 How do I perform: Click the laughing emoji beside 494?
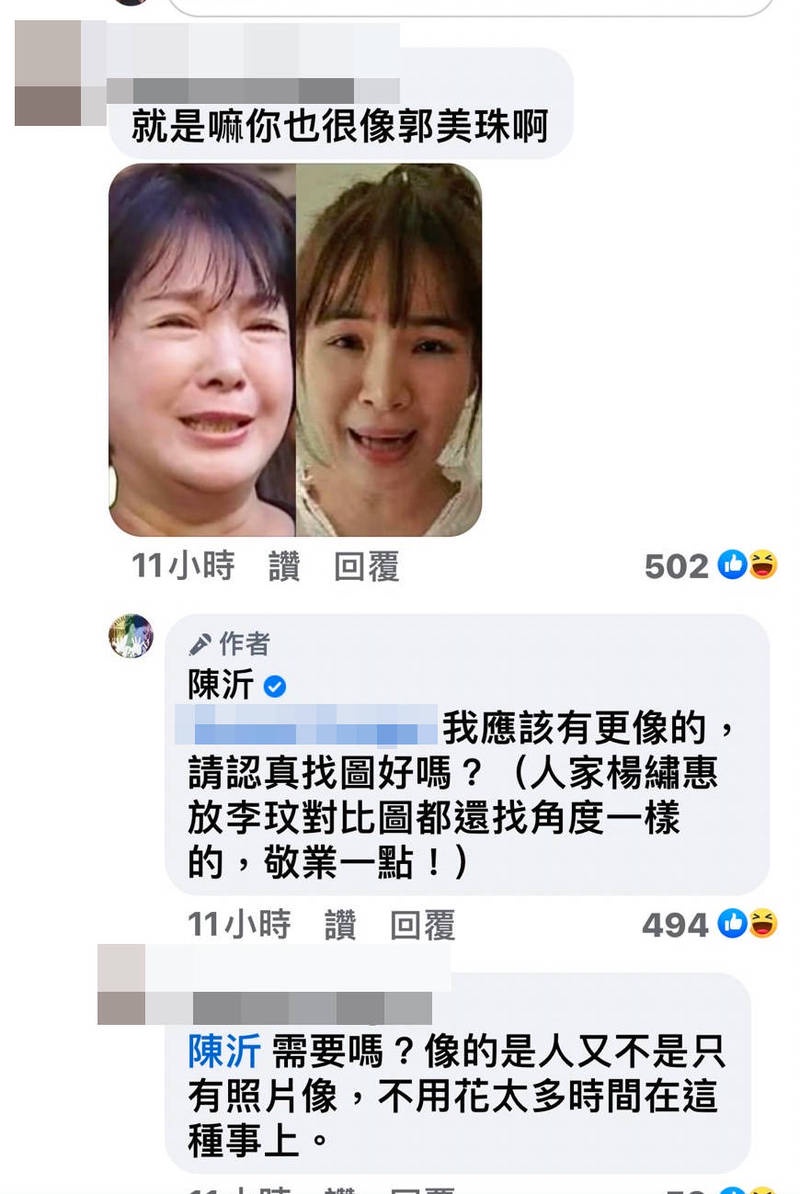763,923
